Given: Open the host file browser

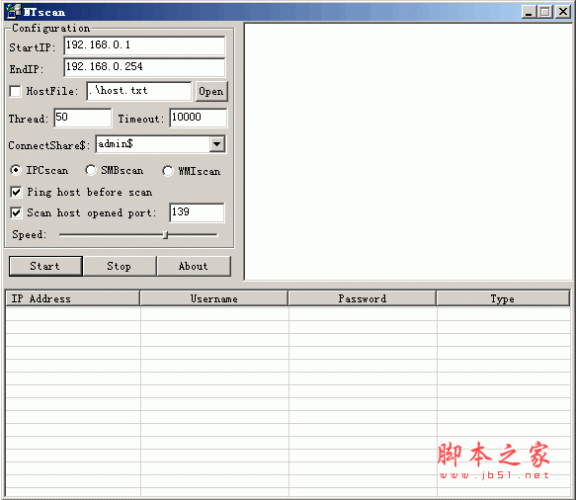Looking at the screenshot, I should point(211,91).
